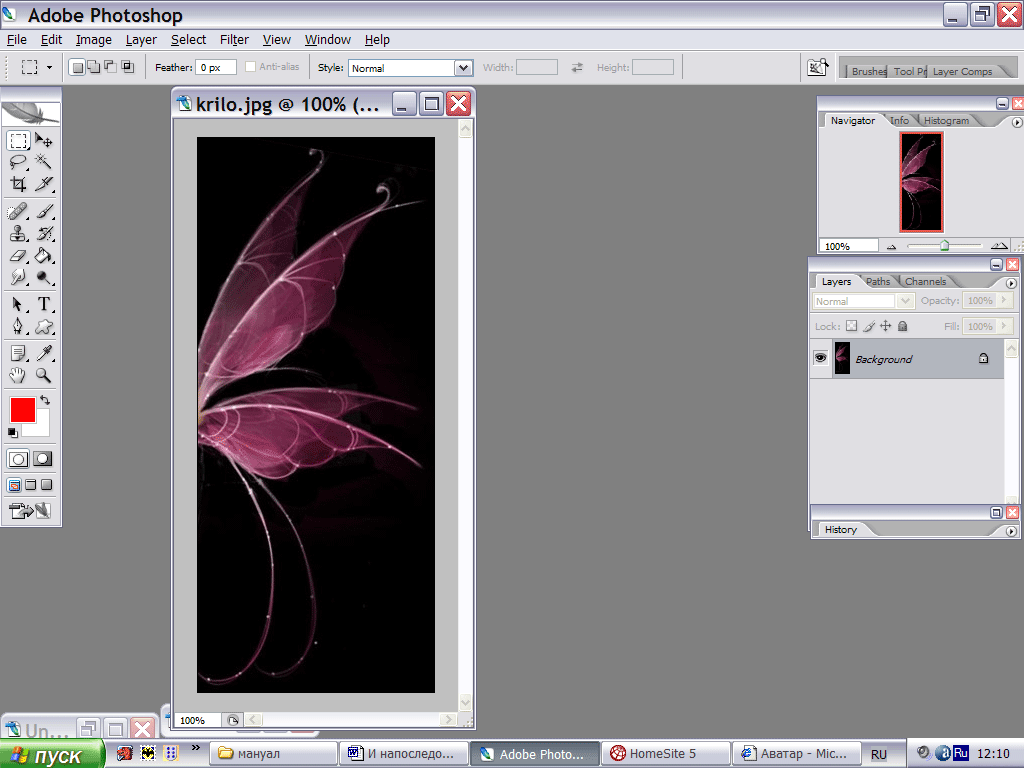Switch to the Histogram tab
This screenshot has height=768, width=1024.
(946, 120)
